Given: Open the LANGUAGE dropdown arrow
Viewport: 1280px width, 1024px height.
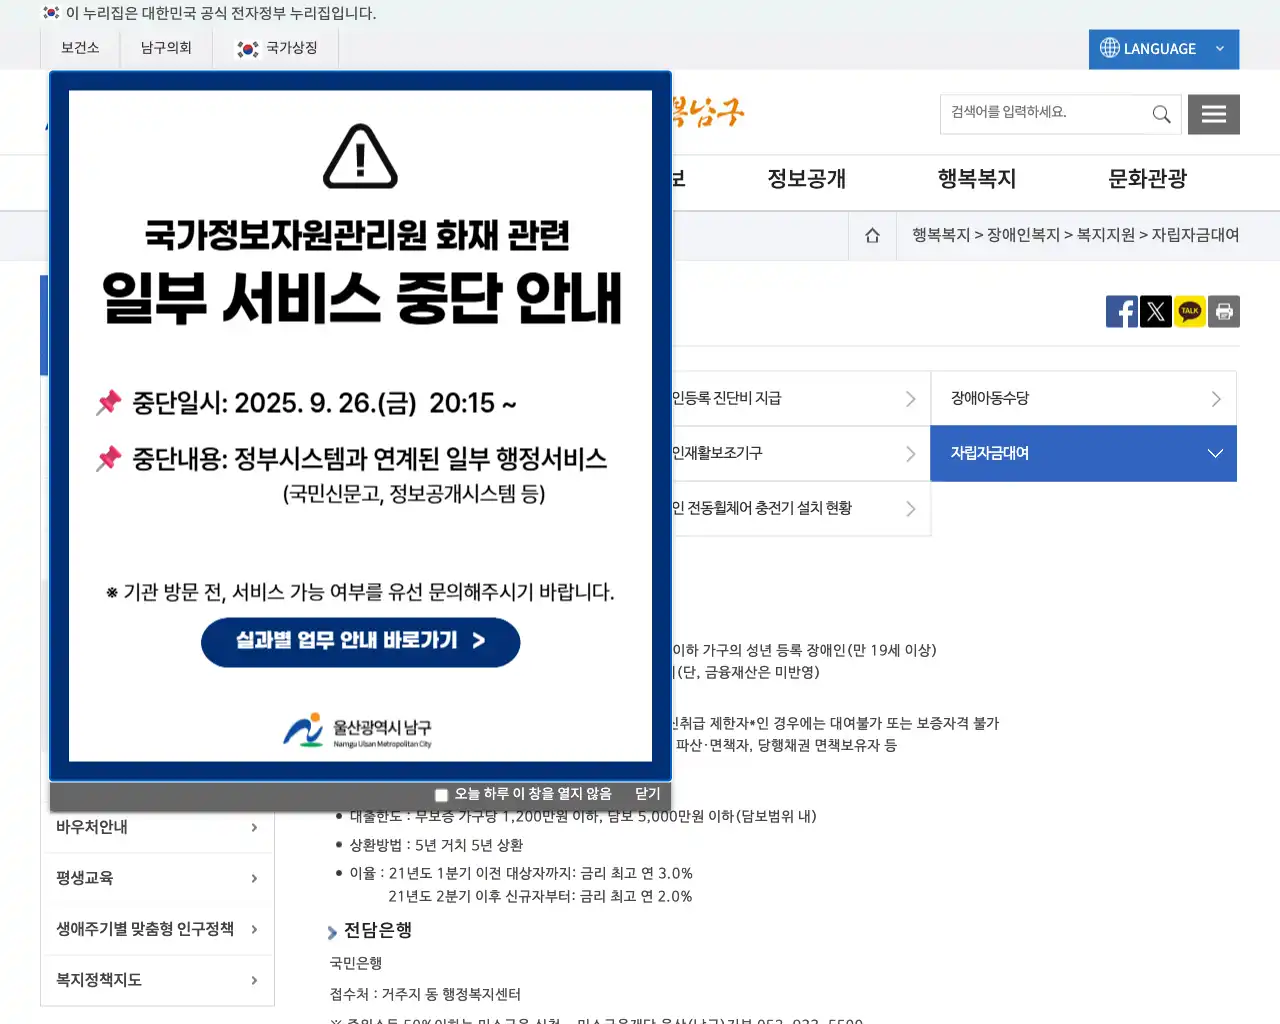Looking at the screenshot, I should tap(1220, 48).
